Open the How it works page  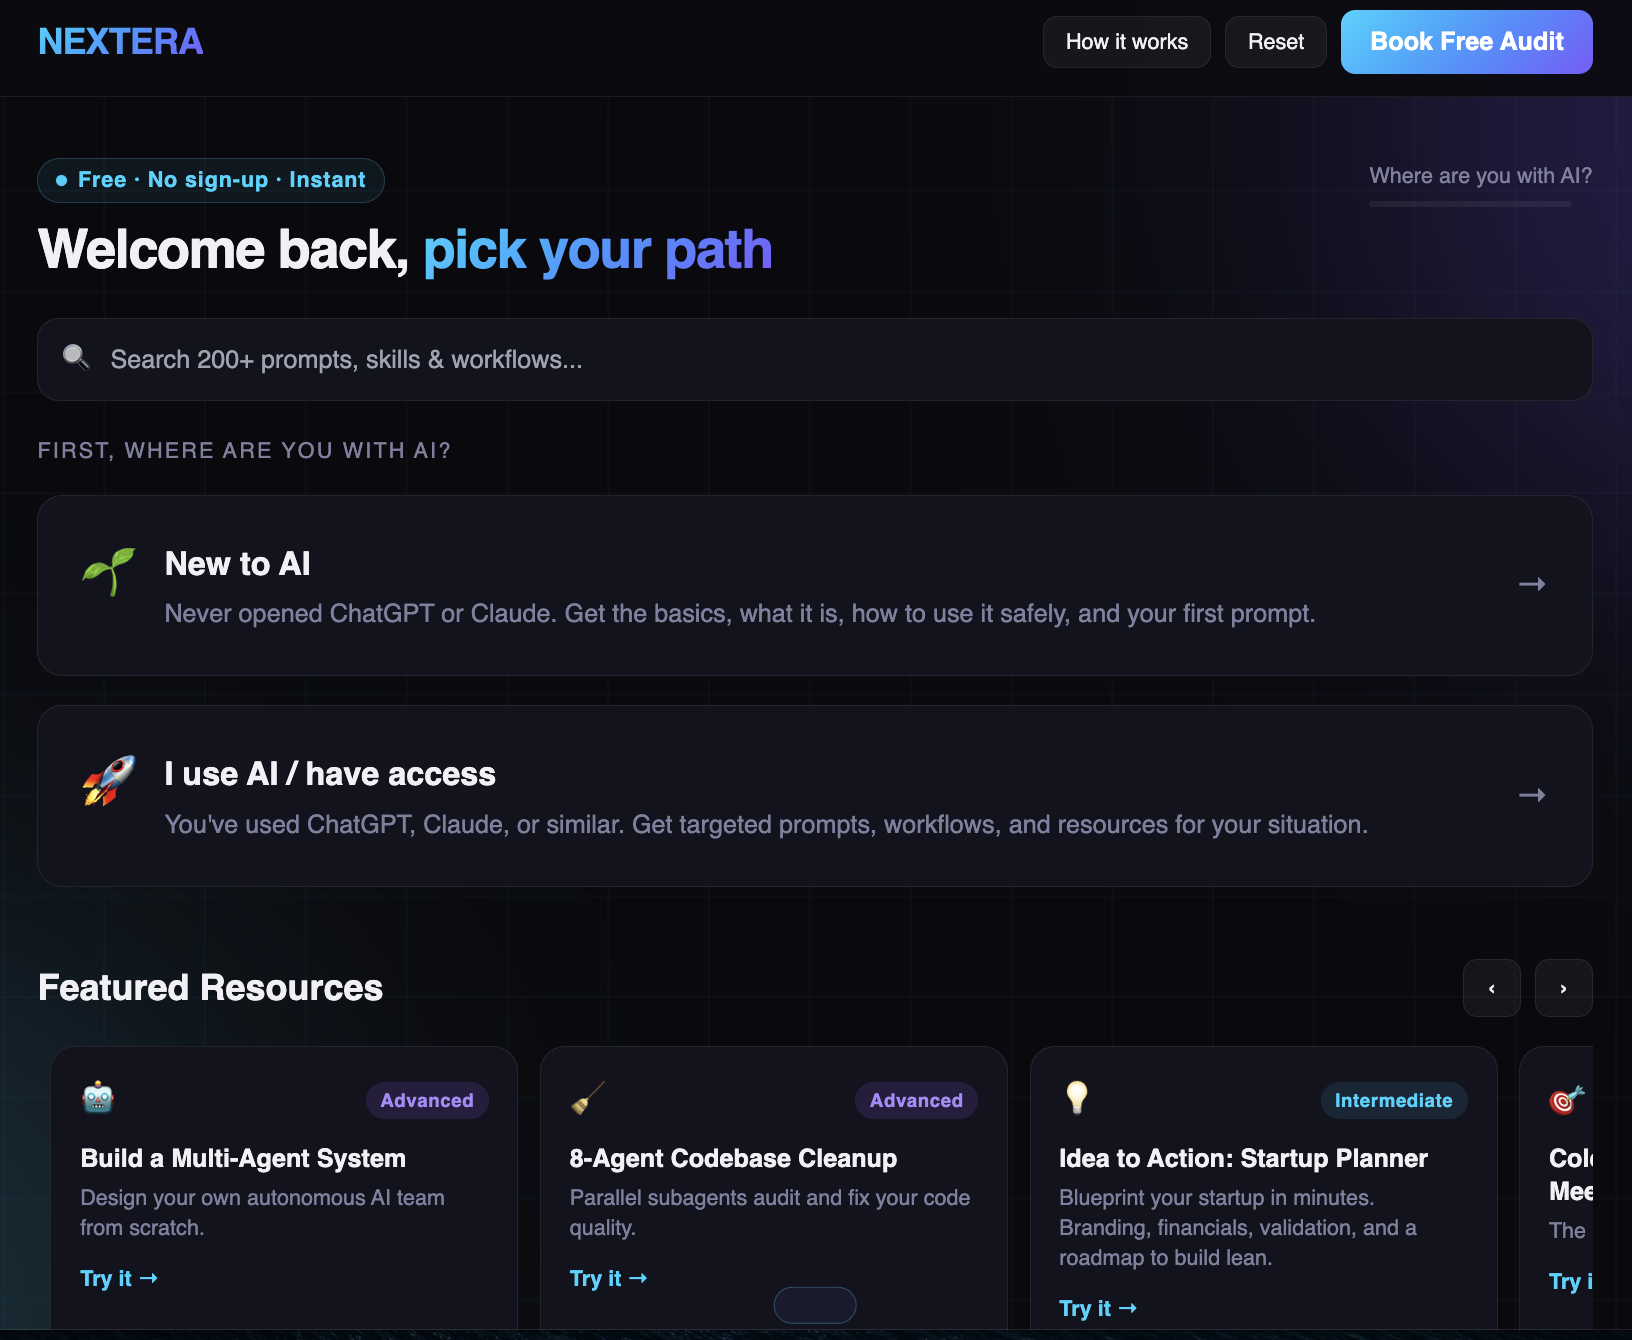click(x=1126, y=42)
